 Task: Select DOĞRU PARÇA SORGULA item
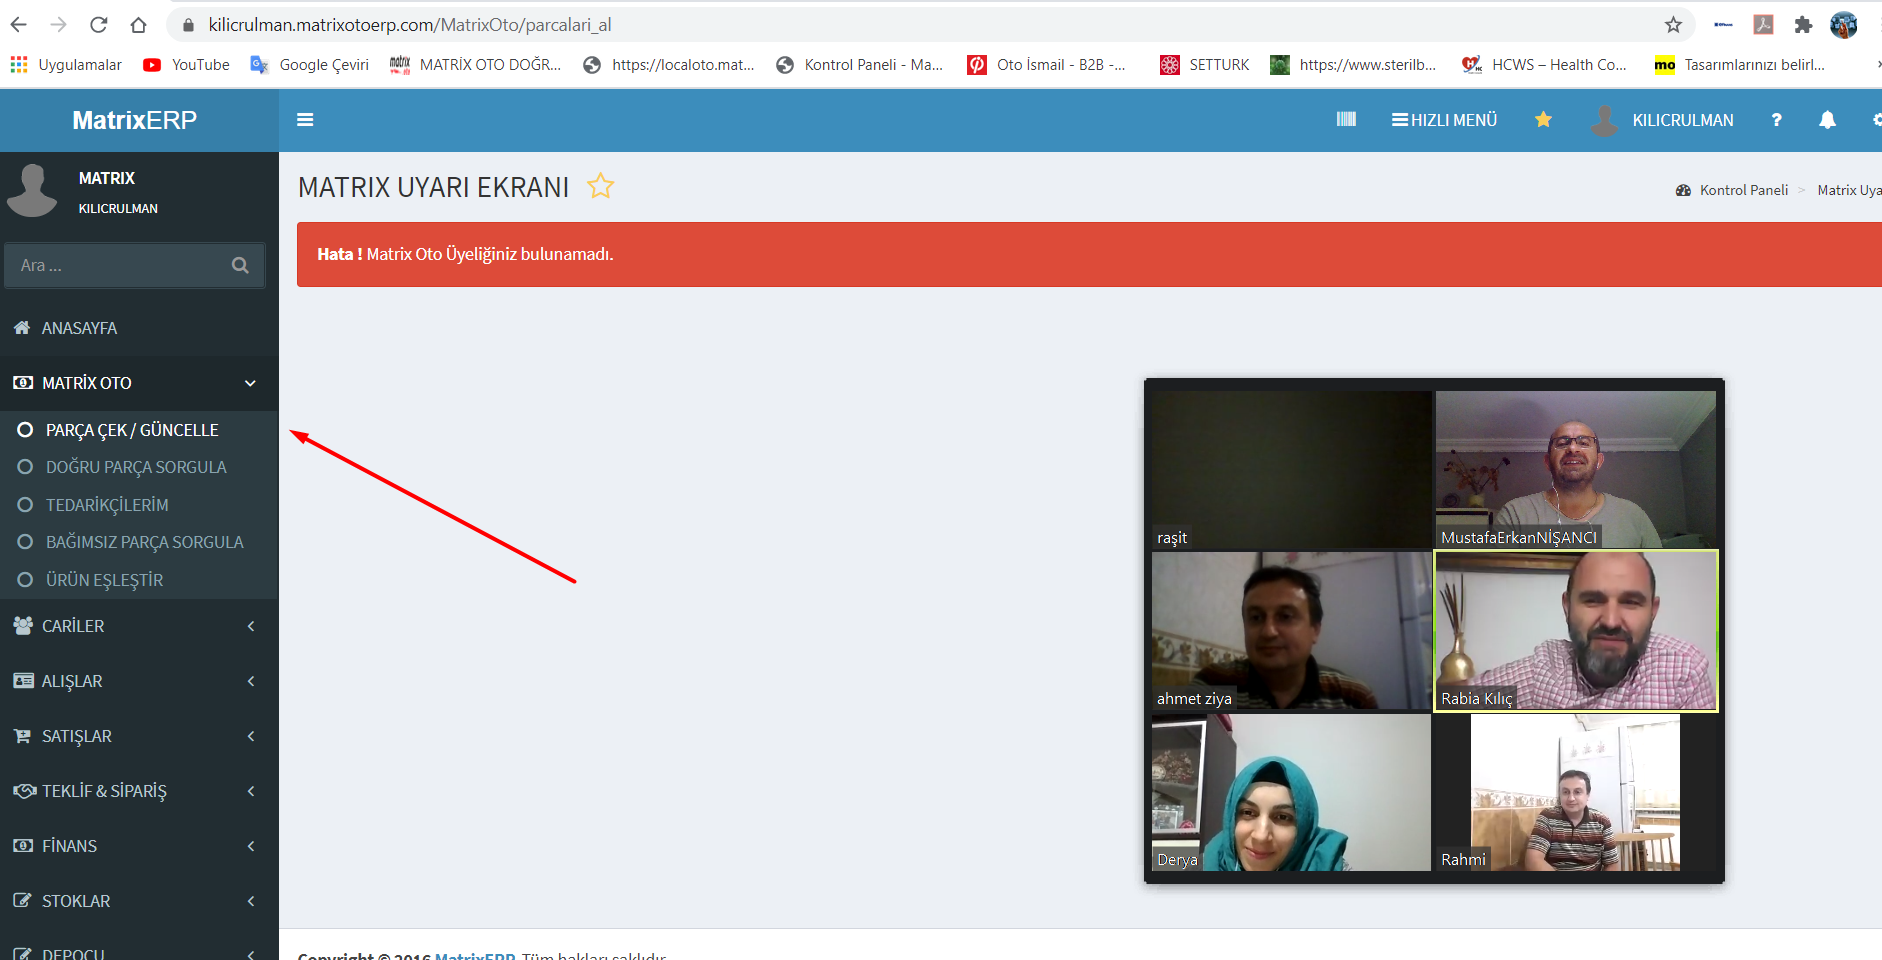pyautogui.click(x=136, y=467)
